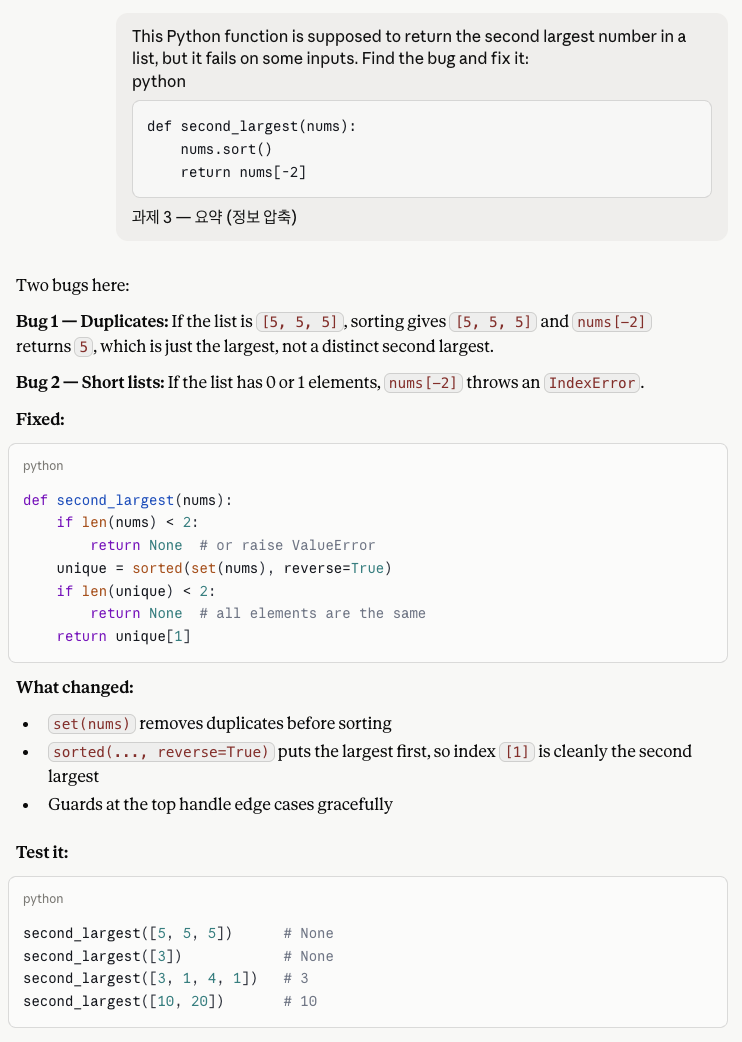Click the '[1]' inline code chip in bullet list
This screenshot has height=1042, width=742.
tap(517, 752)
